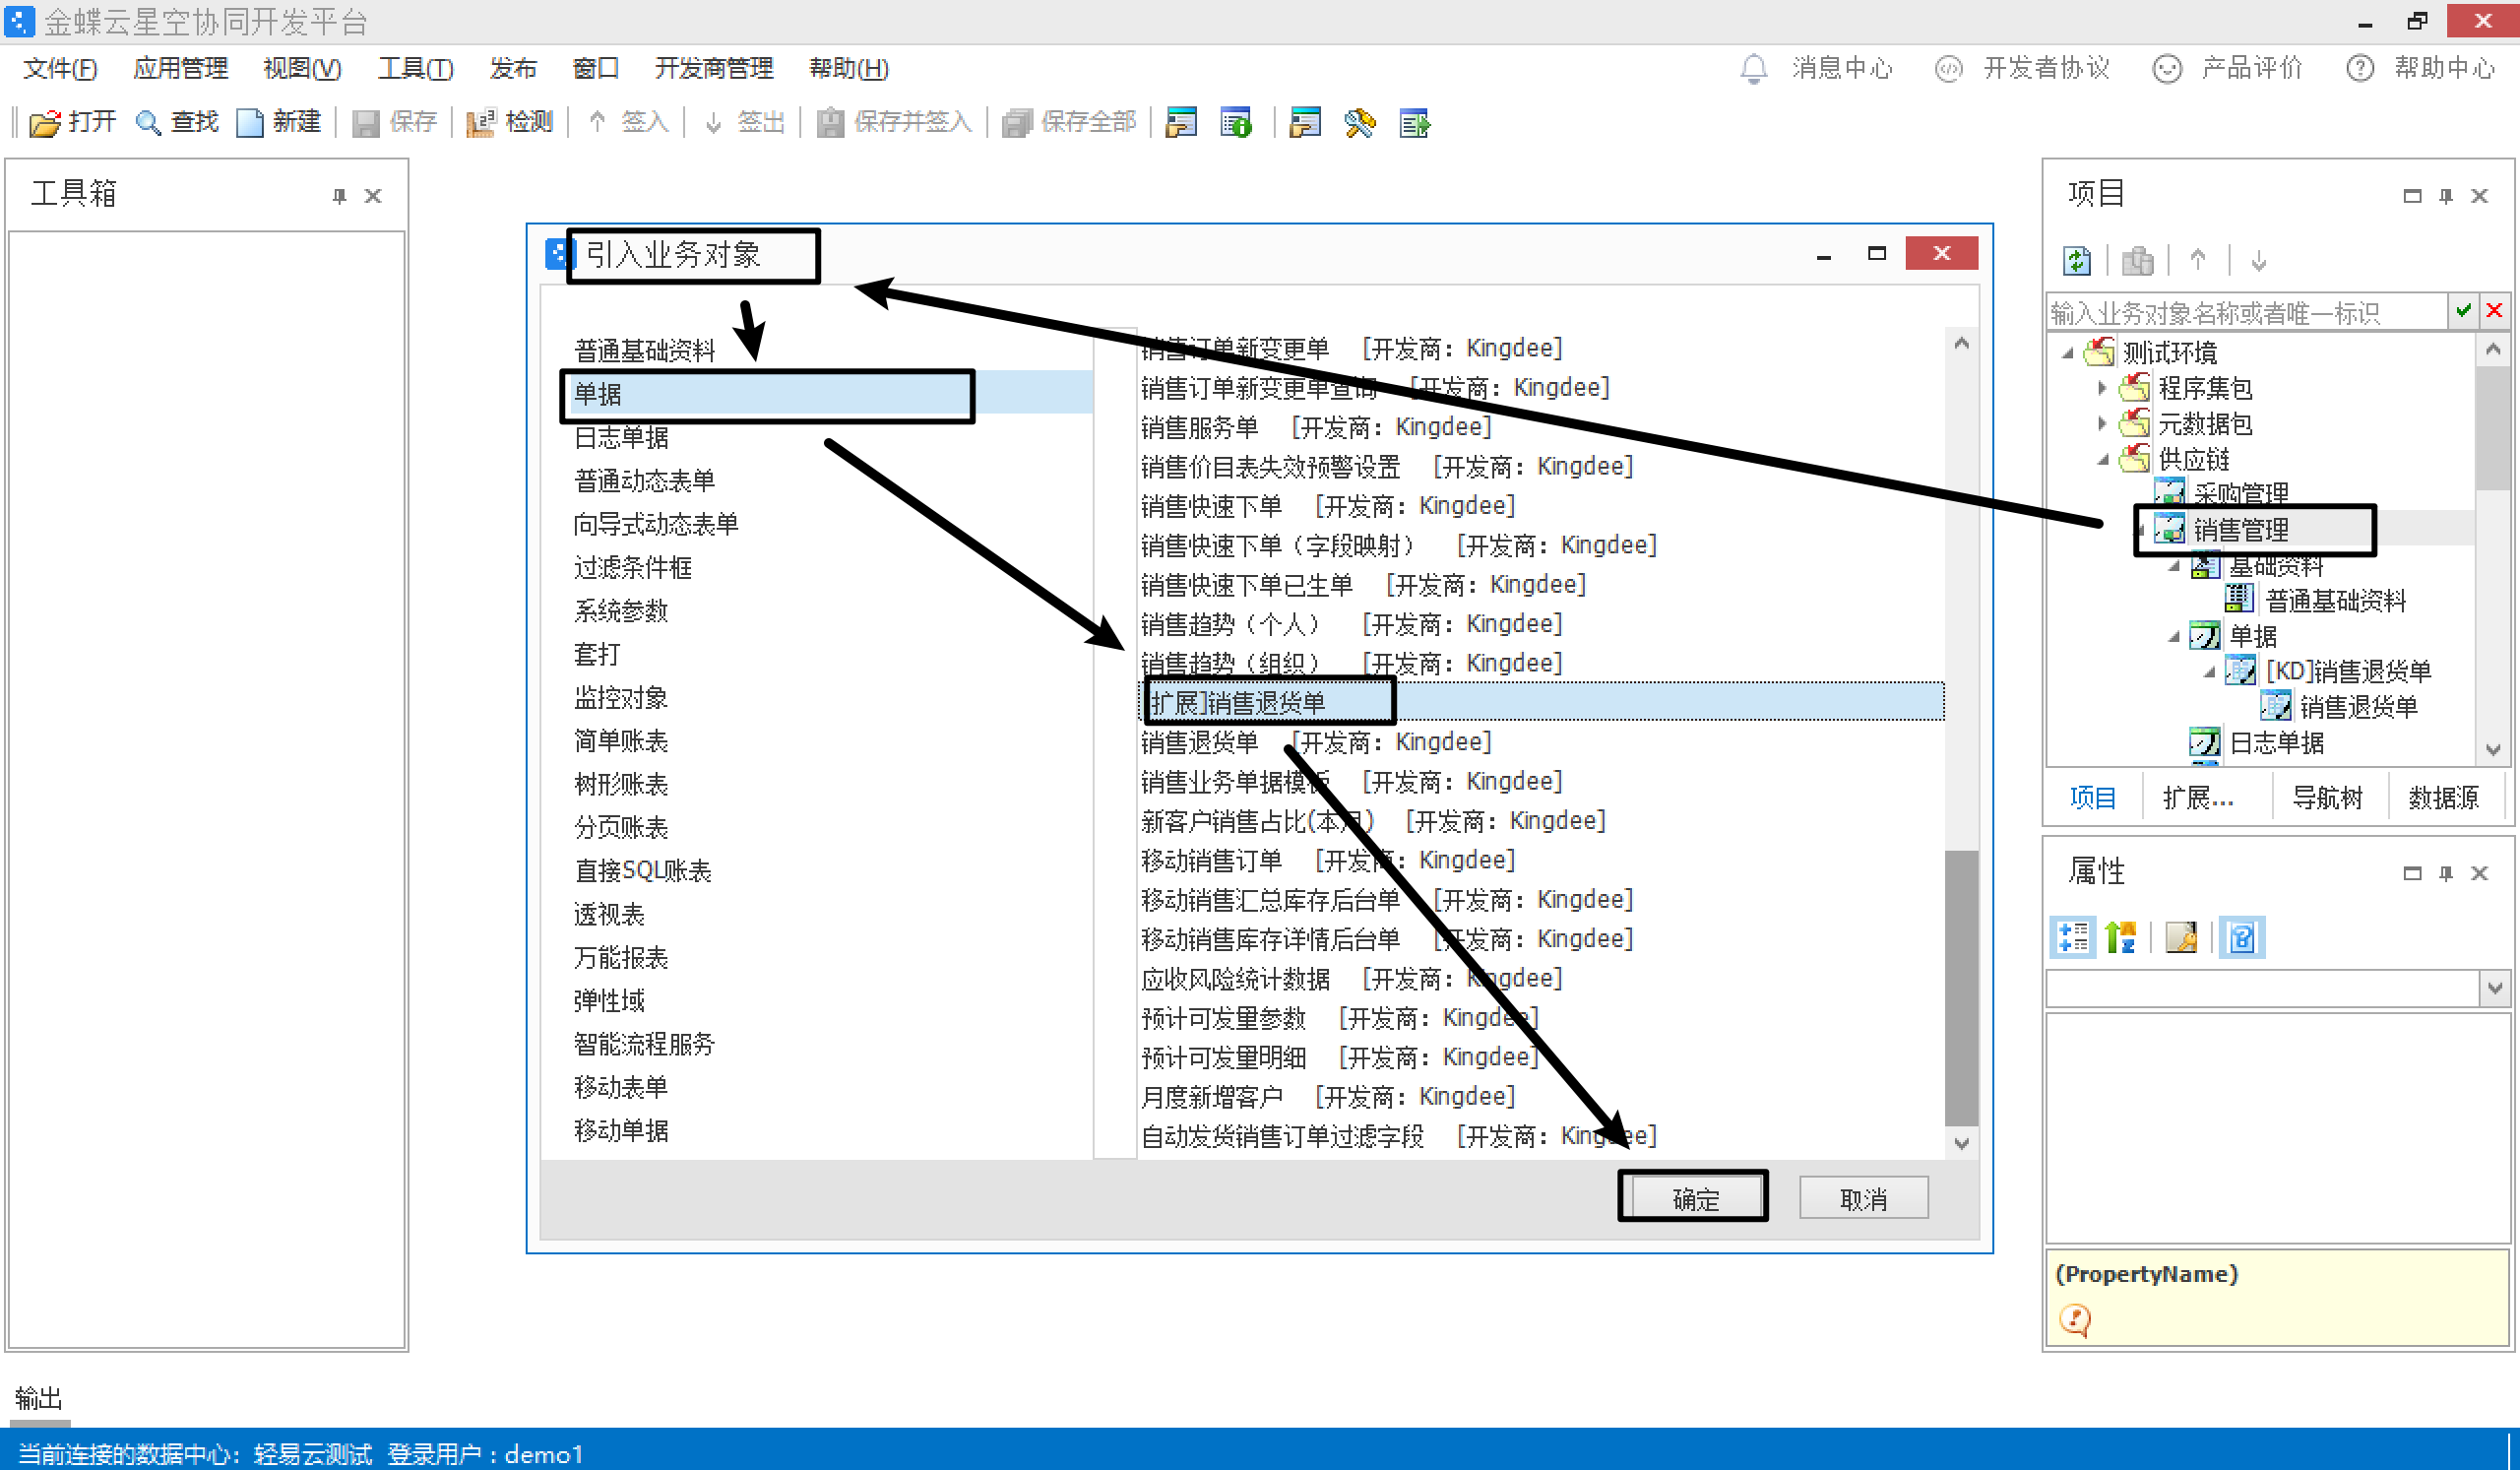Open the 开发商管理 menu
Viewport: 2520px width, 1470px height.
pyautogui.click(x=713, y=68)
